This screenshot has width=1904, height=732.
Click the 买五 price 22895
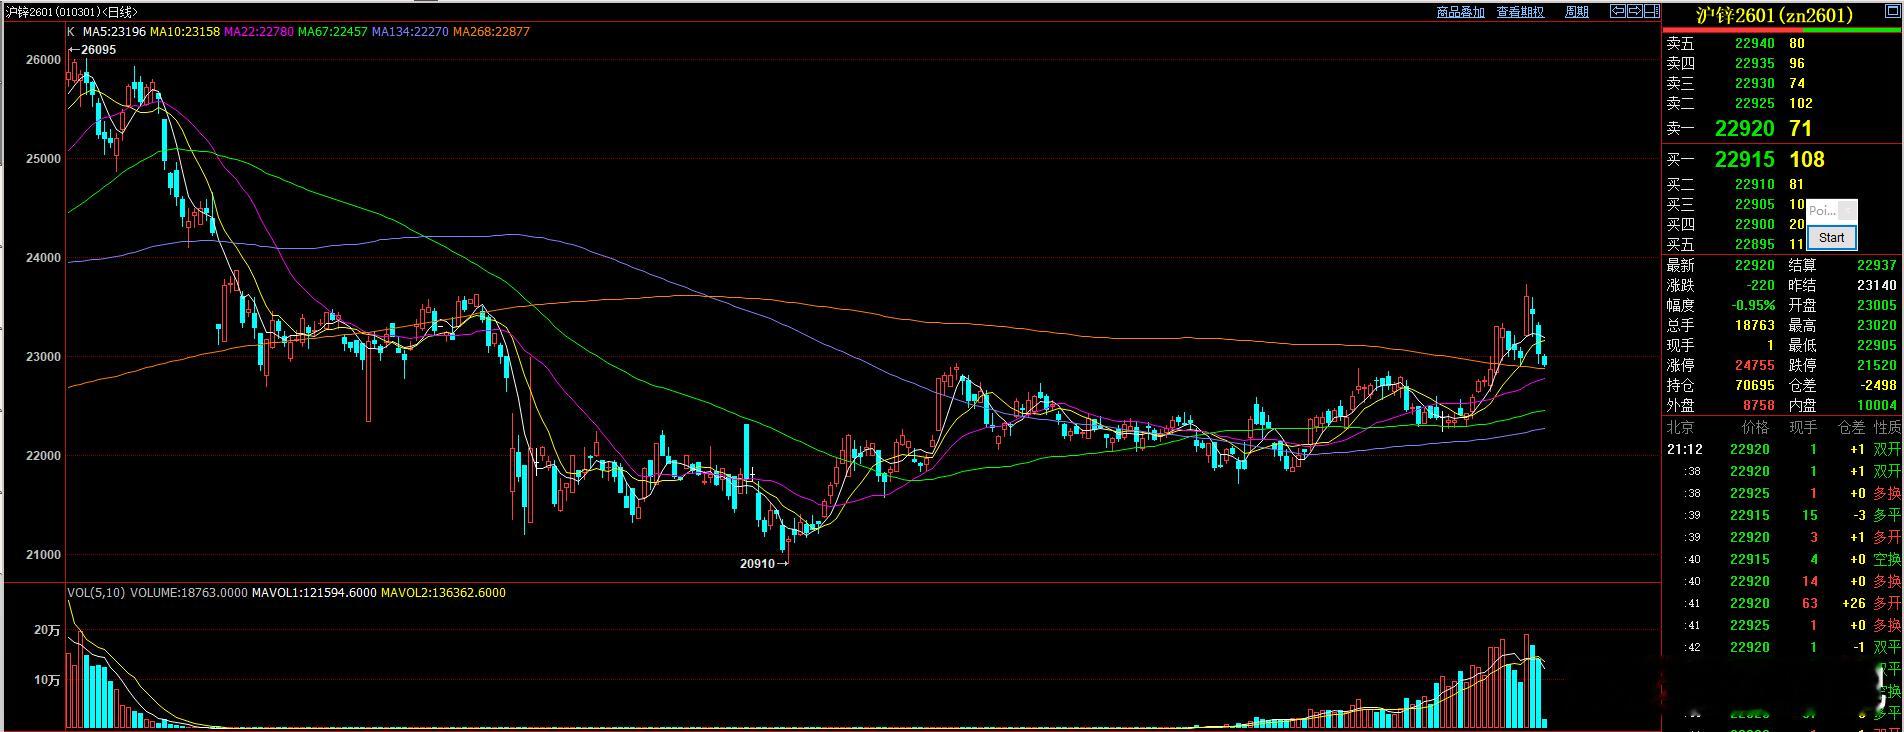click(x=1755, y=244)
